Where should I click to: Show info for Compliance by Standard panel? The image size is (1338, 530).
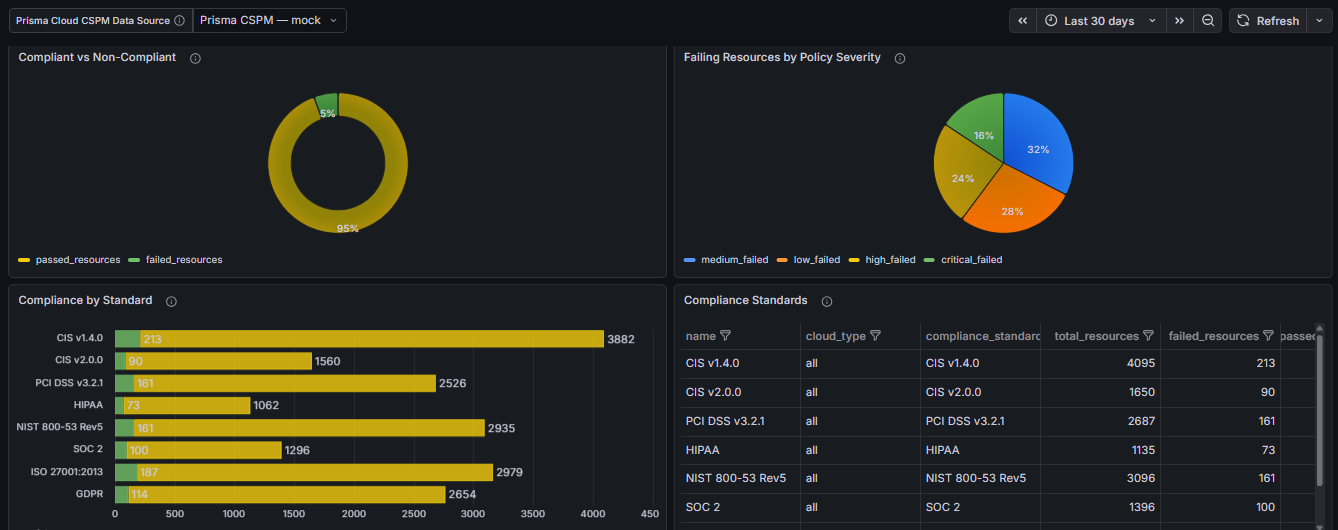pyautogui.click(x=171, y=301)
